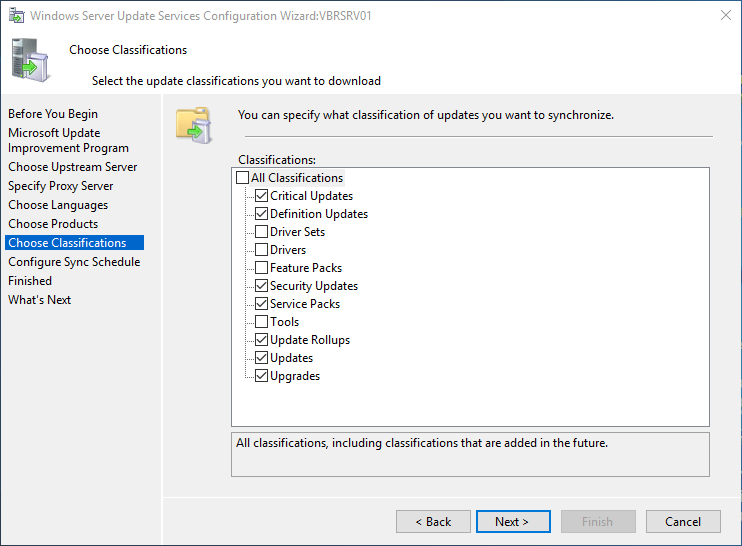Select Configure Sync Schedule in sidebar

pos(74,262)
